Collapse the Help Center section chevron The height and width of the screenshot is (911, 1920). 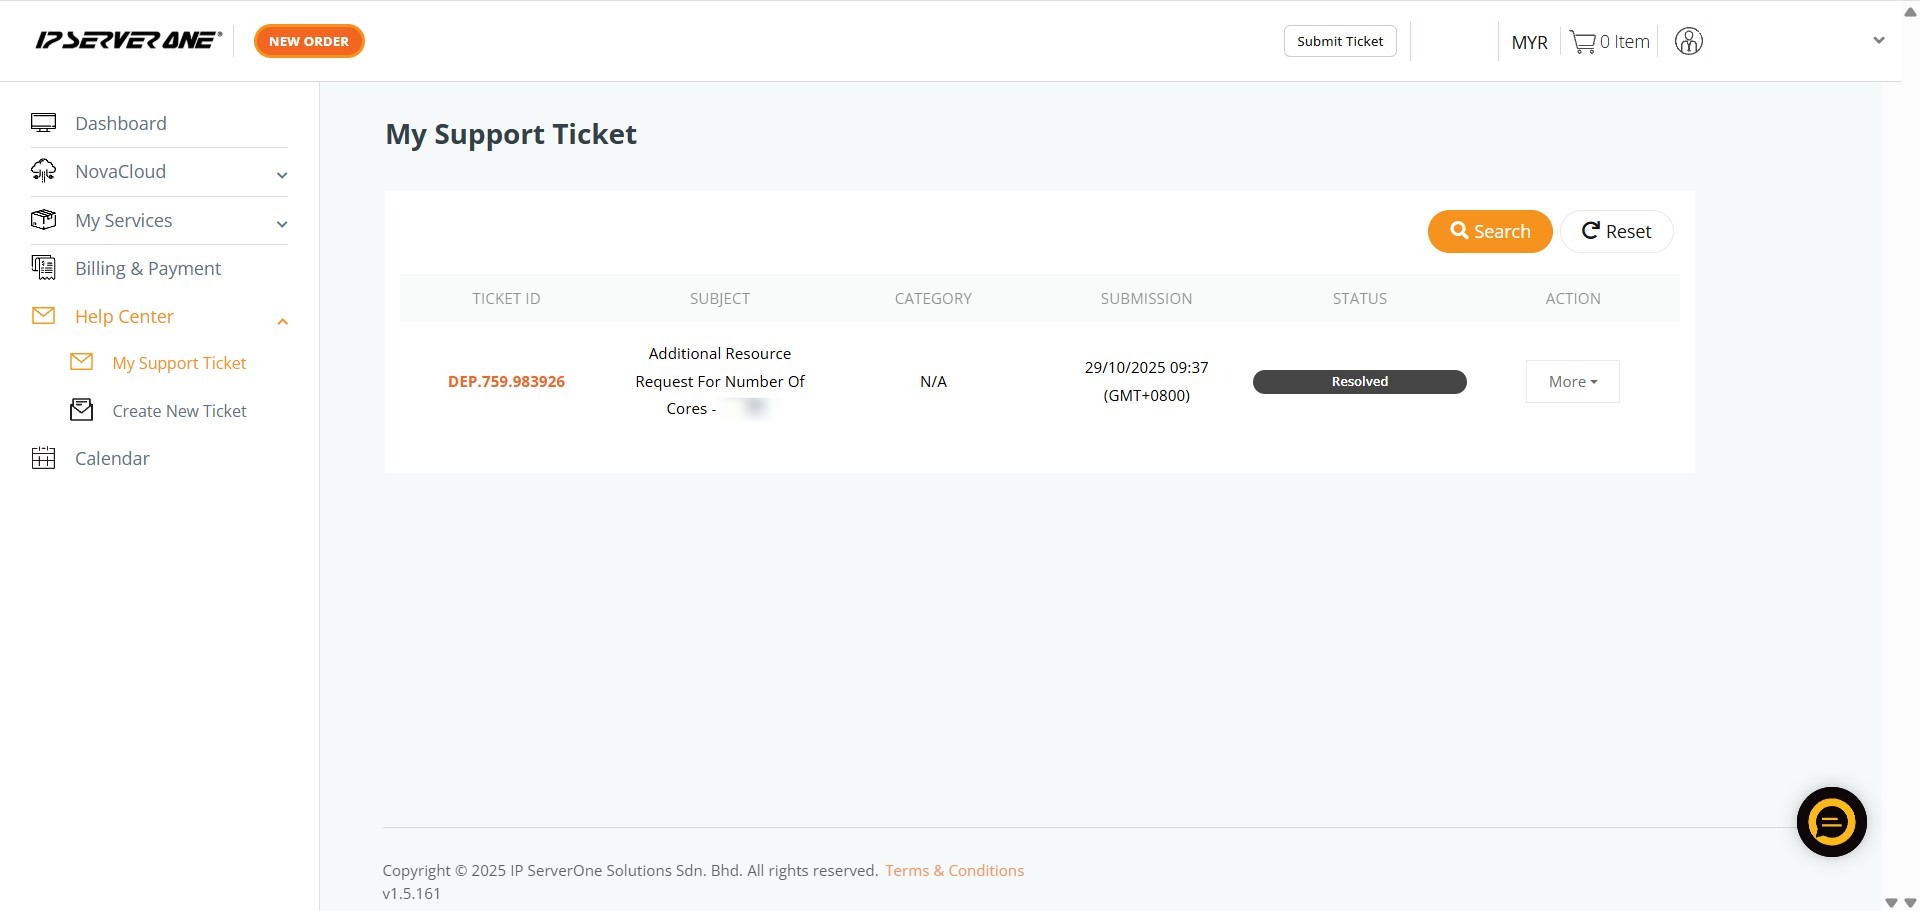[282, 321]
